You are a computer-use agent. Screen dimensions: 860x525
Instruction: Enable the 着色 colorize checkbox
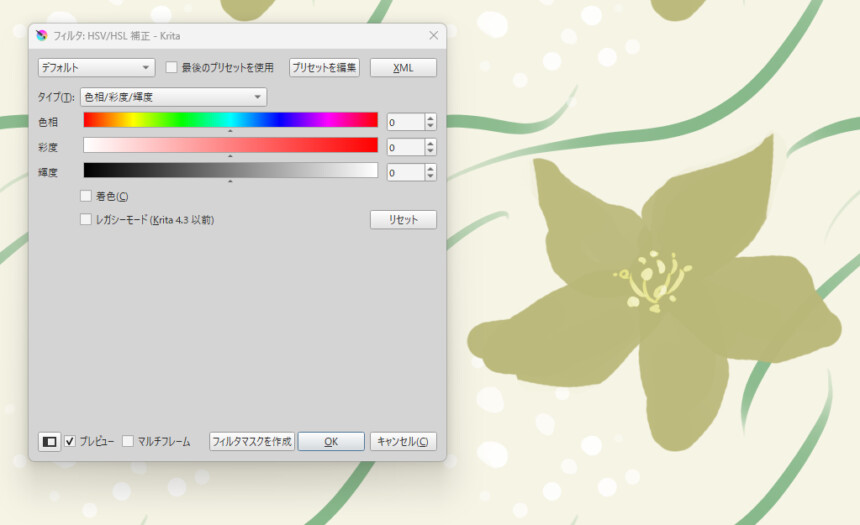86,196
